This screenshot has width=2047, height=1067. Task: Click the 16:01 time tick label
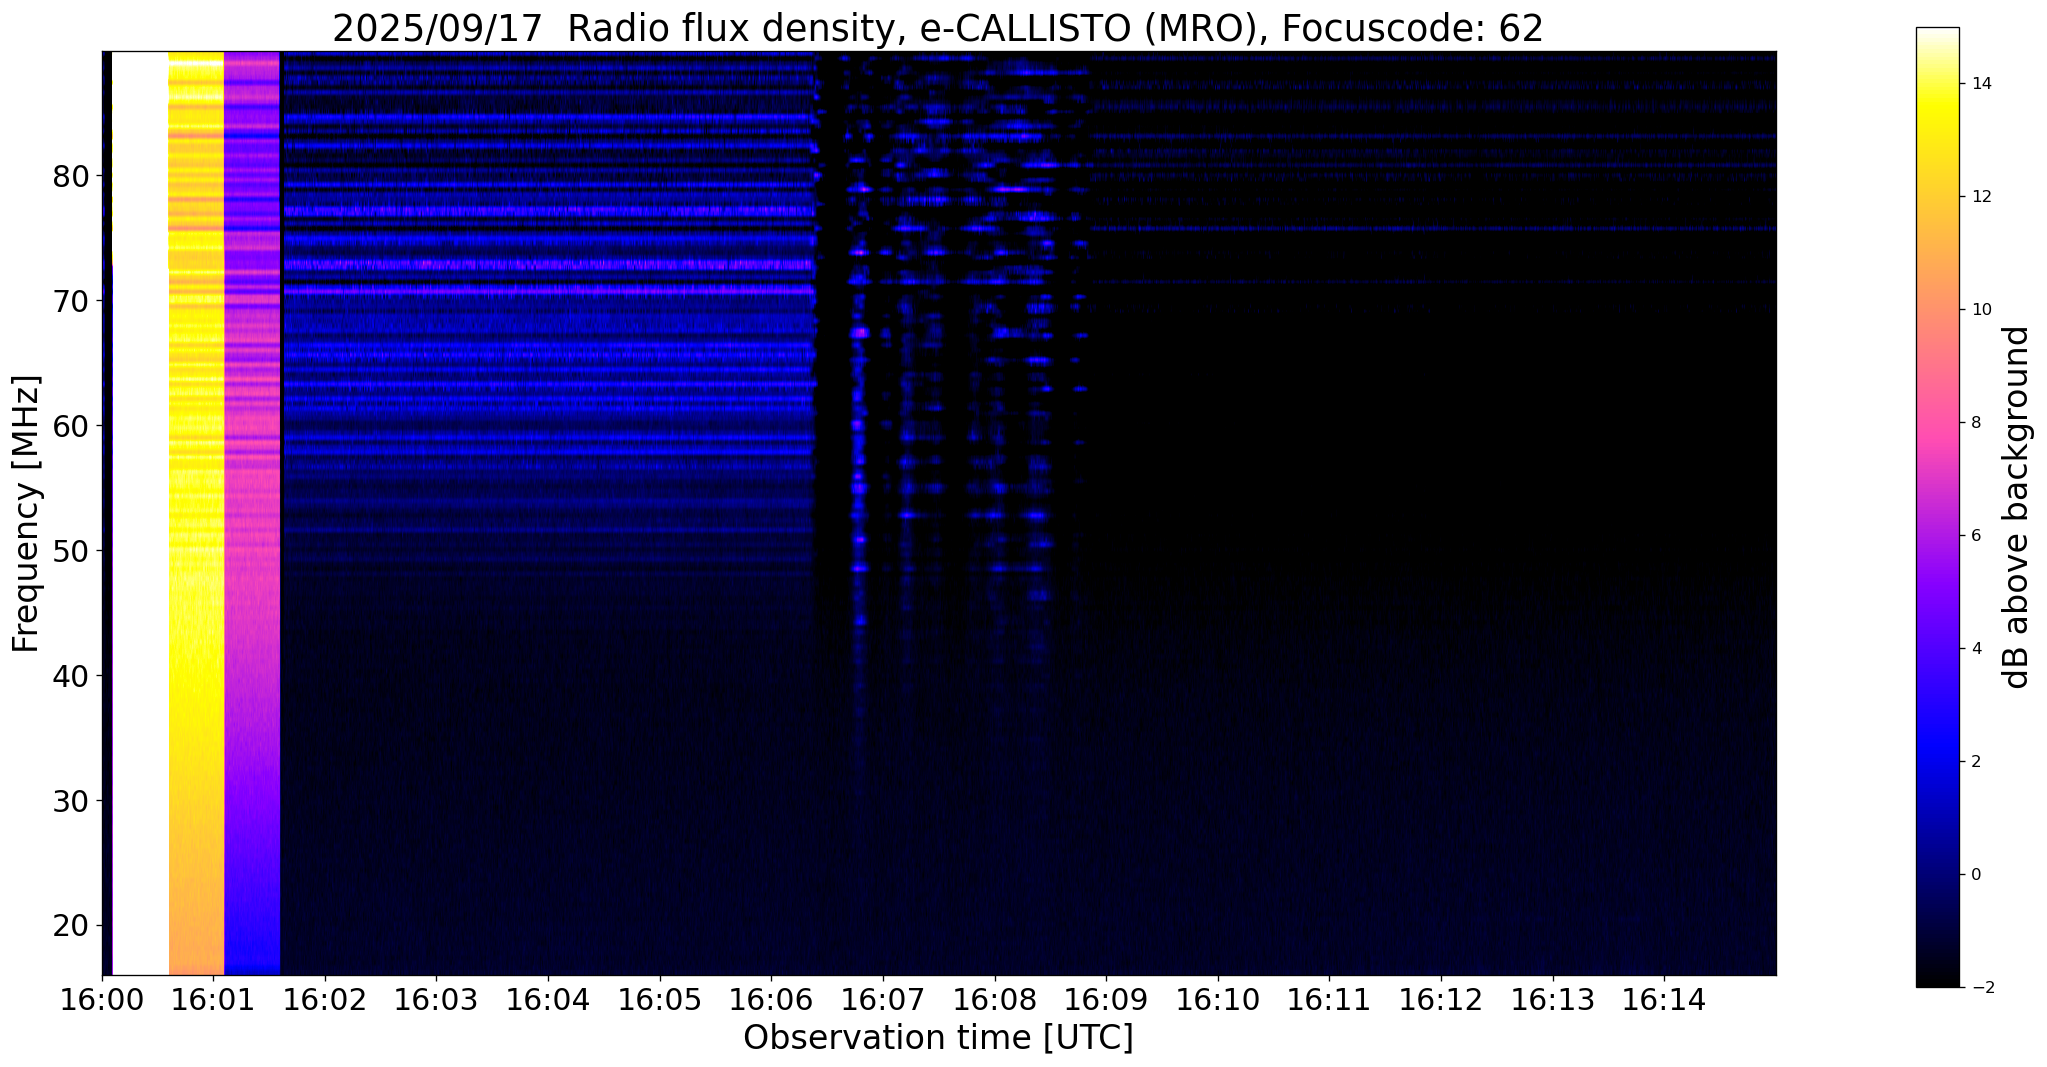pyautogui.click(x=213, y=999)
